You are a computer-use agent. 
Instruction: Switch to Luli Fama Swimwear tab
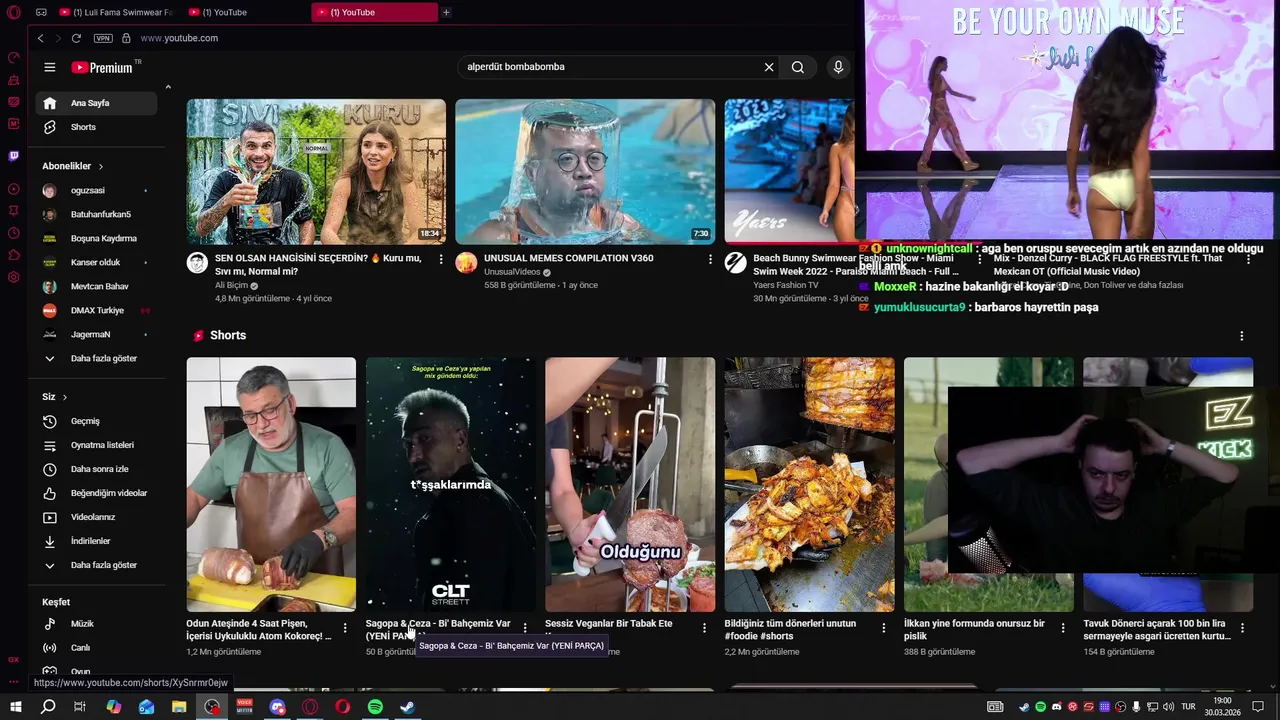[x=116, y=12]
